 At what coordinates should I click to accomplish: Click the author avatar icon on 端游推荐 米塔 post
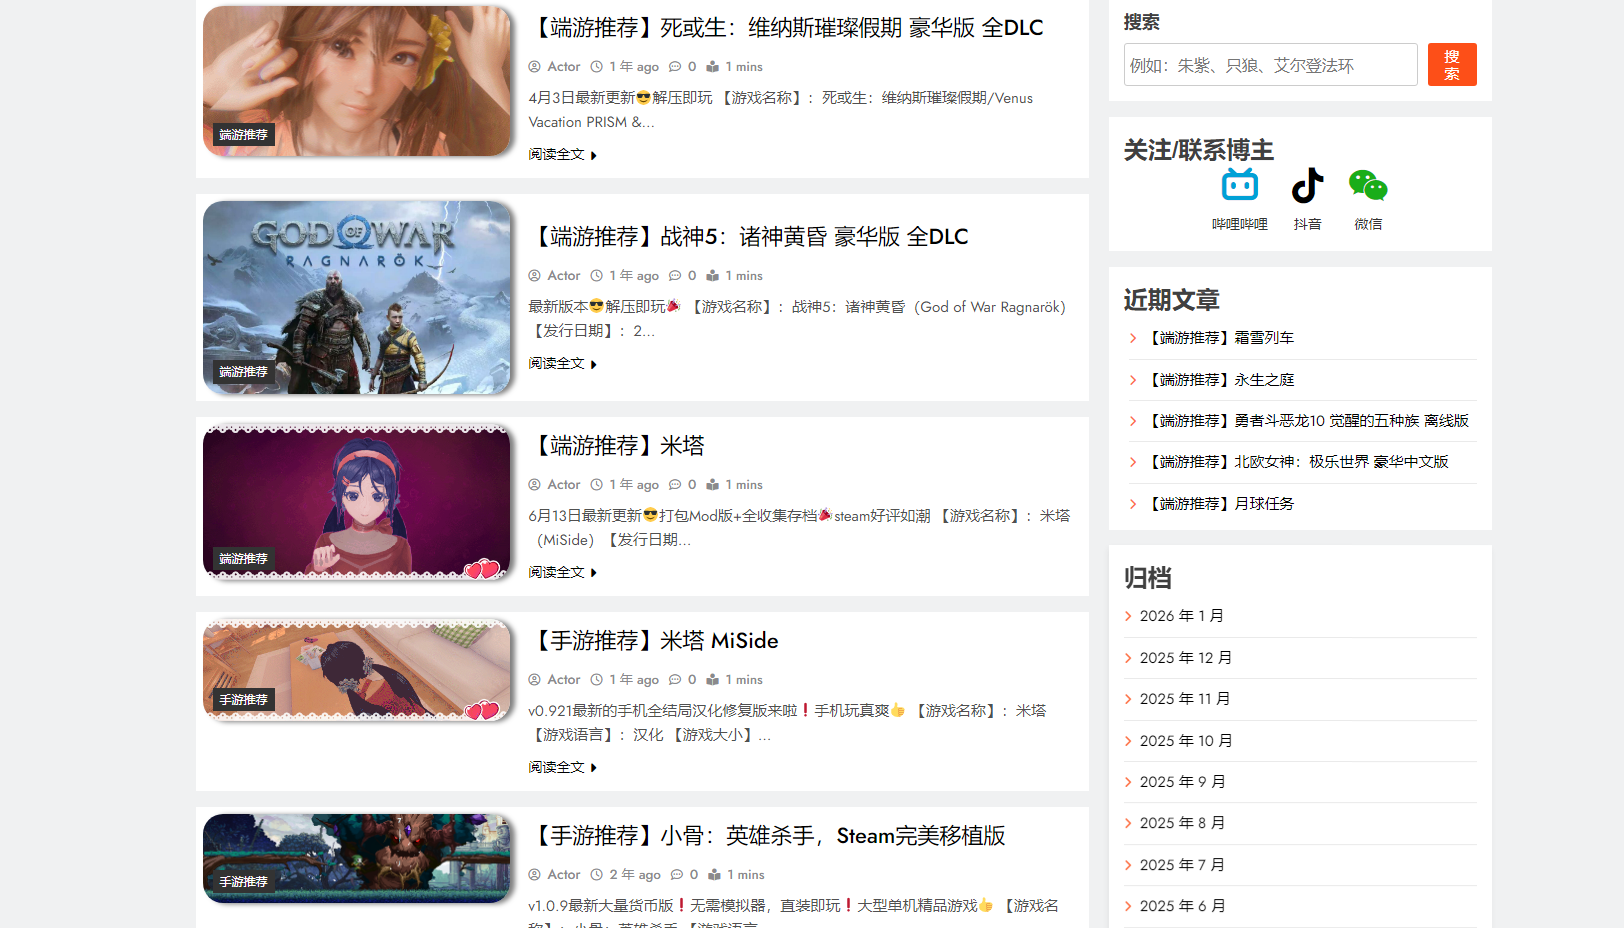pyautogui.click(x=534, y=485)
